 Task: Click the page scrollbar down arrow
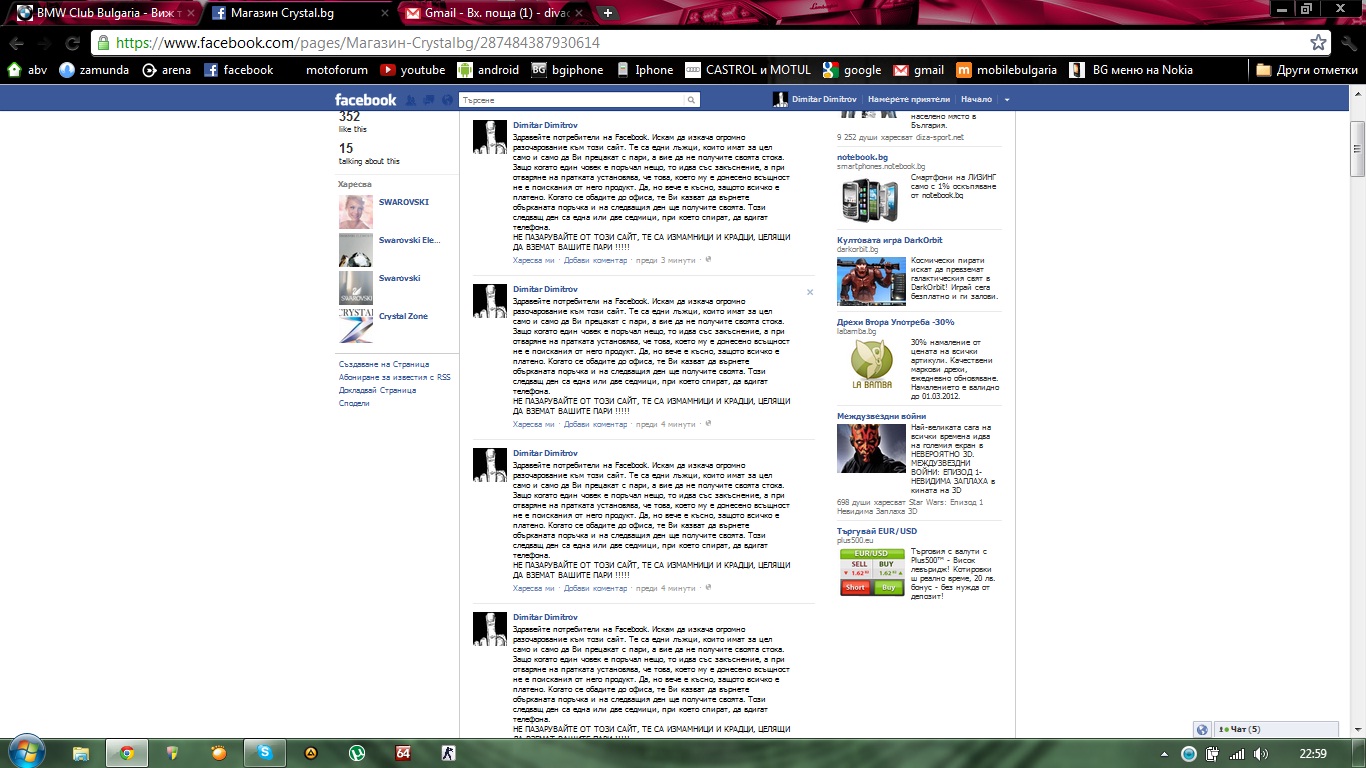pos(1357,731)
